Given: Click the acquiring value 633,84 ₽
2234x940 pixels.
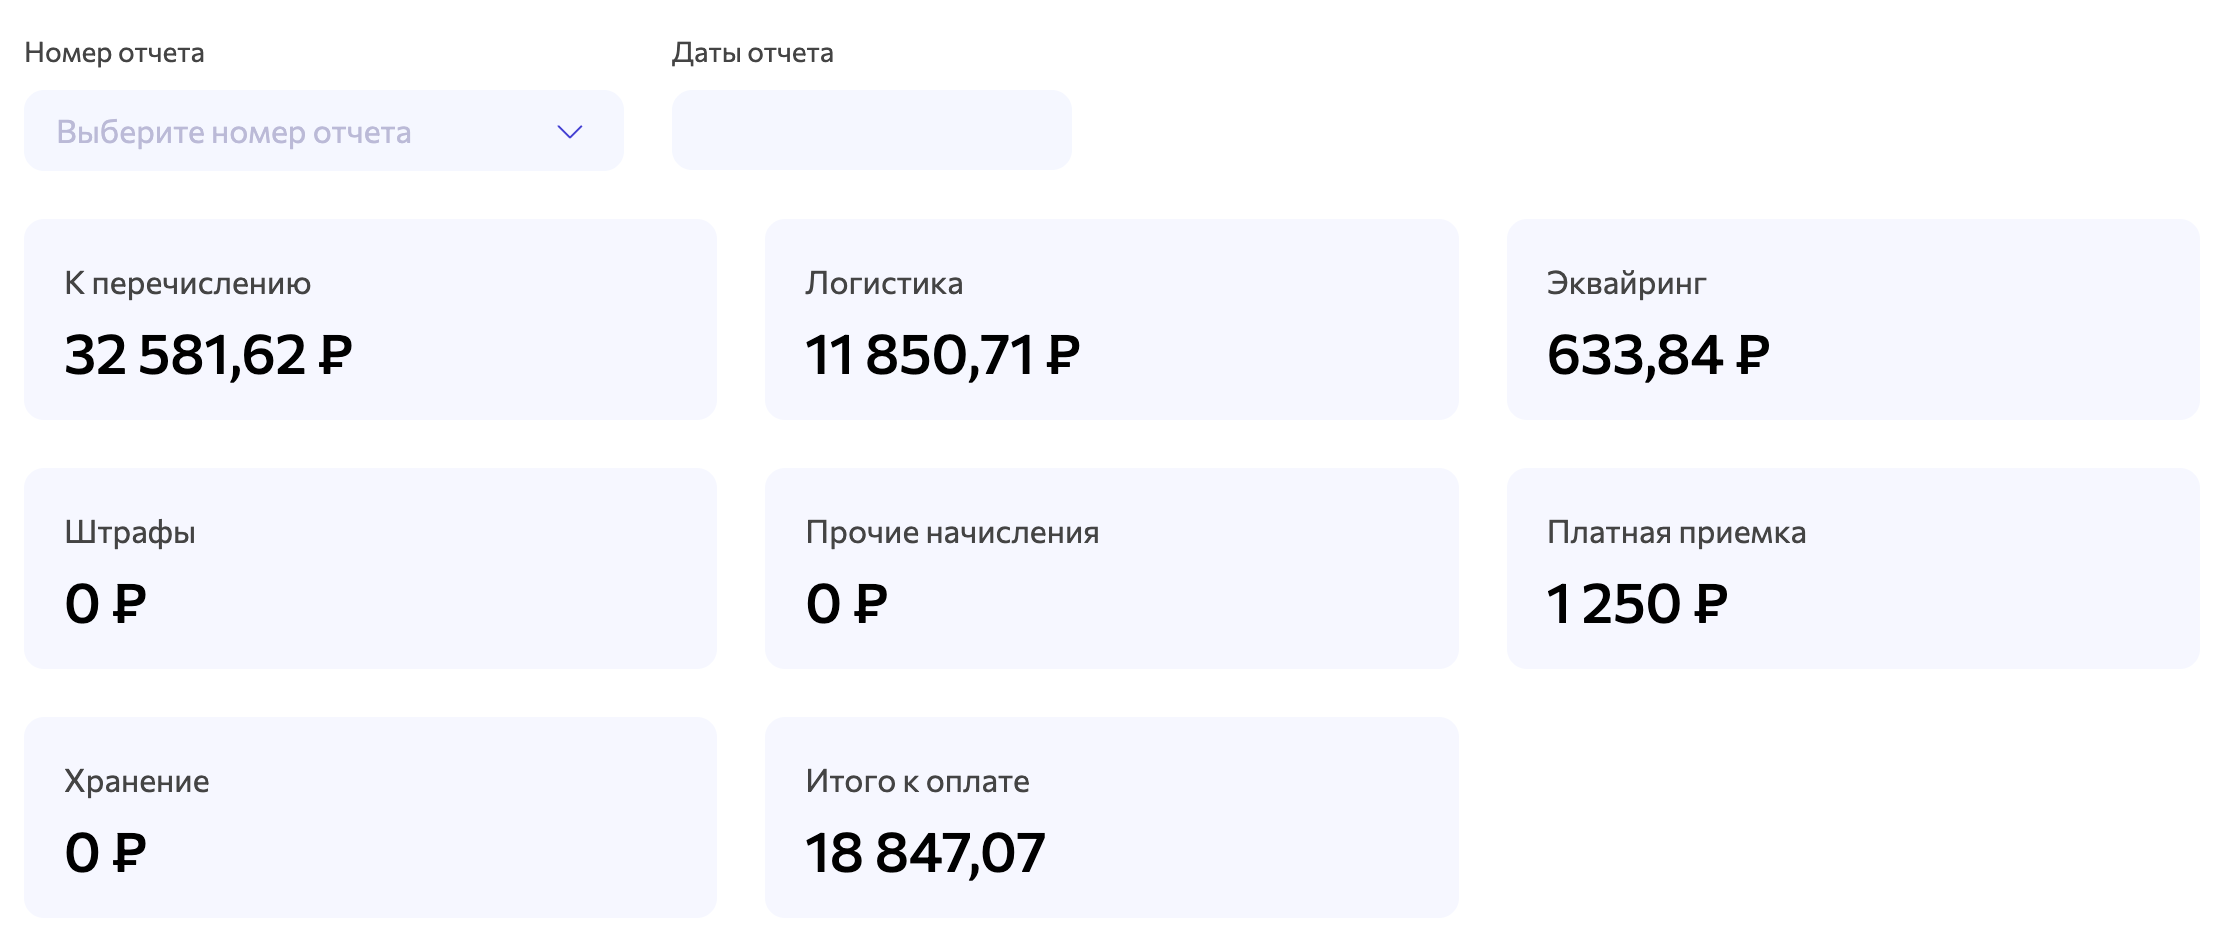Looking at the screenshot, I should (1659, 353).
